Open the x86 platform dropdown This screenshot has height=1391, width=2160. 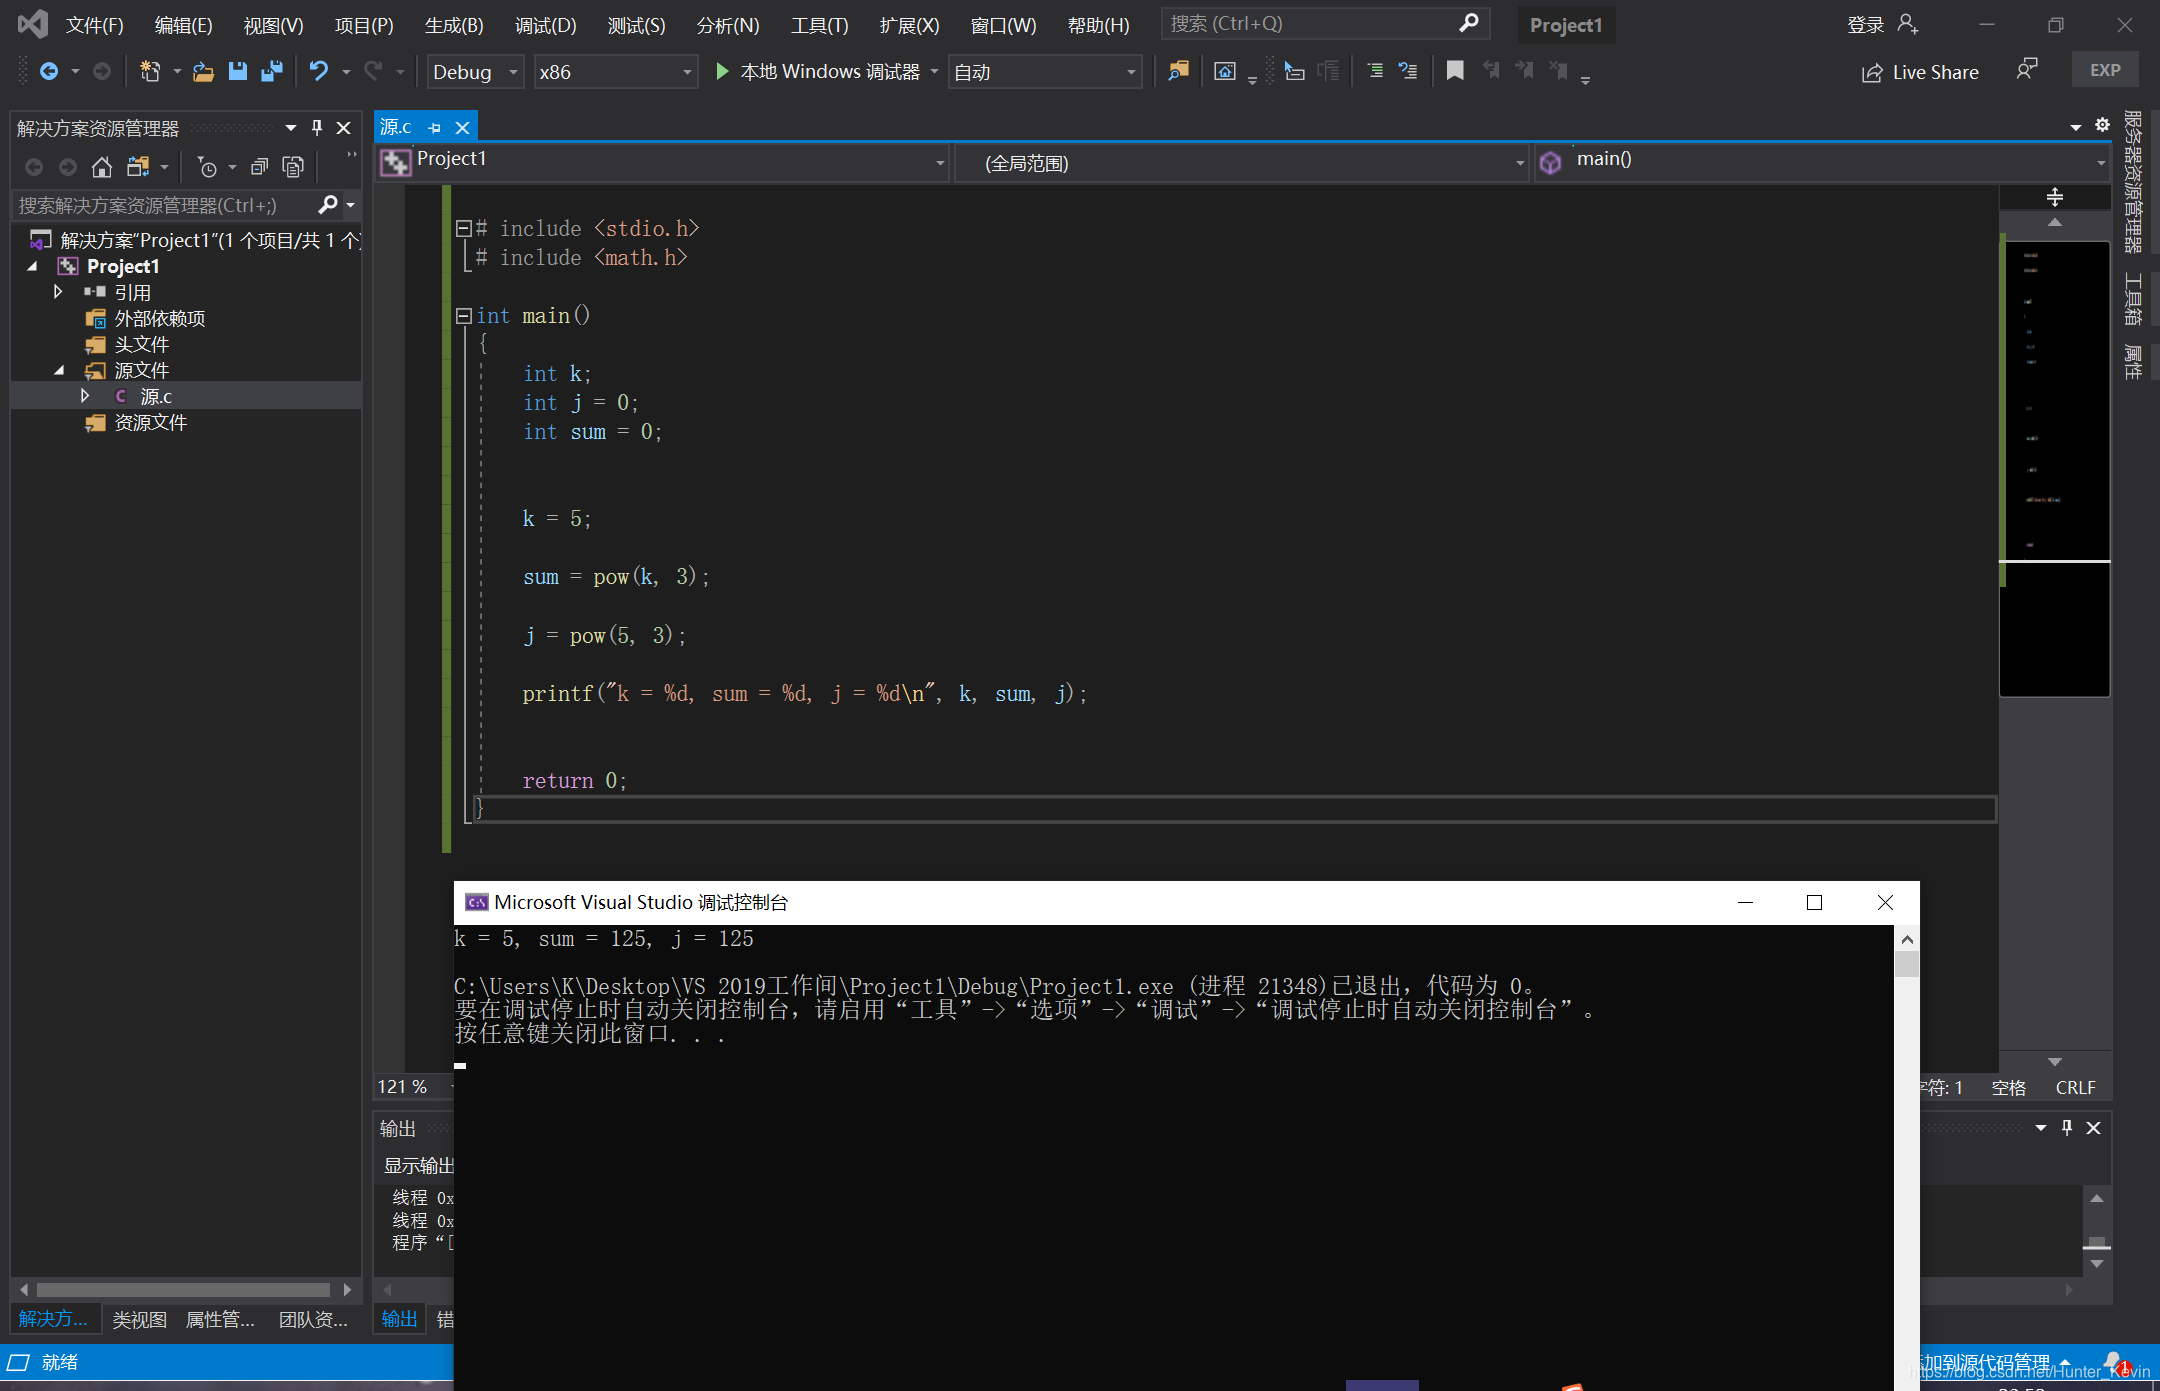tap(616, 72)
